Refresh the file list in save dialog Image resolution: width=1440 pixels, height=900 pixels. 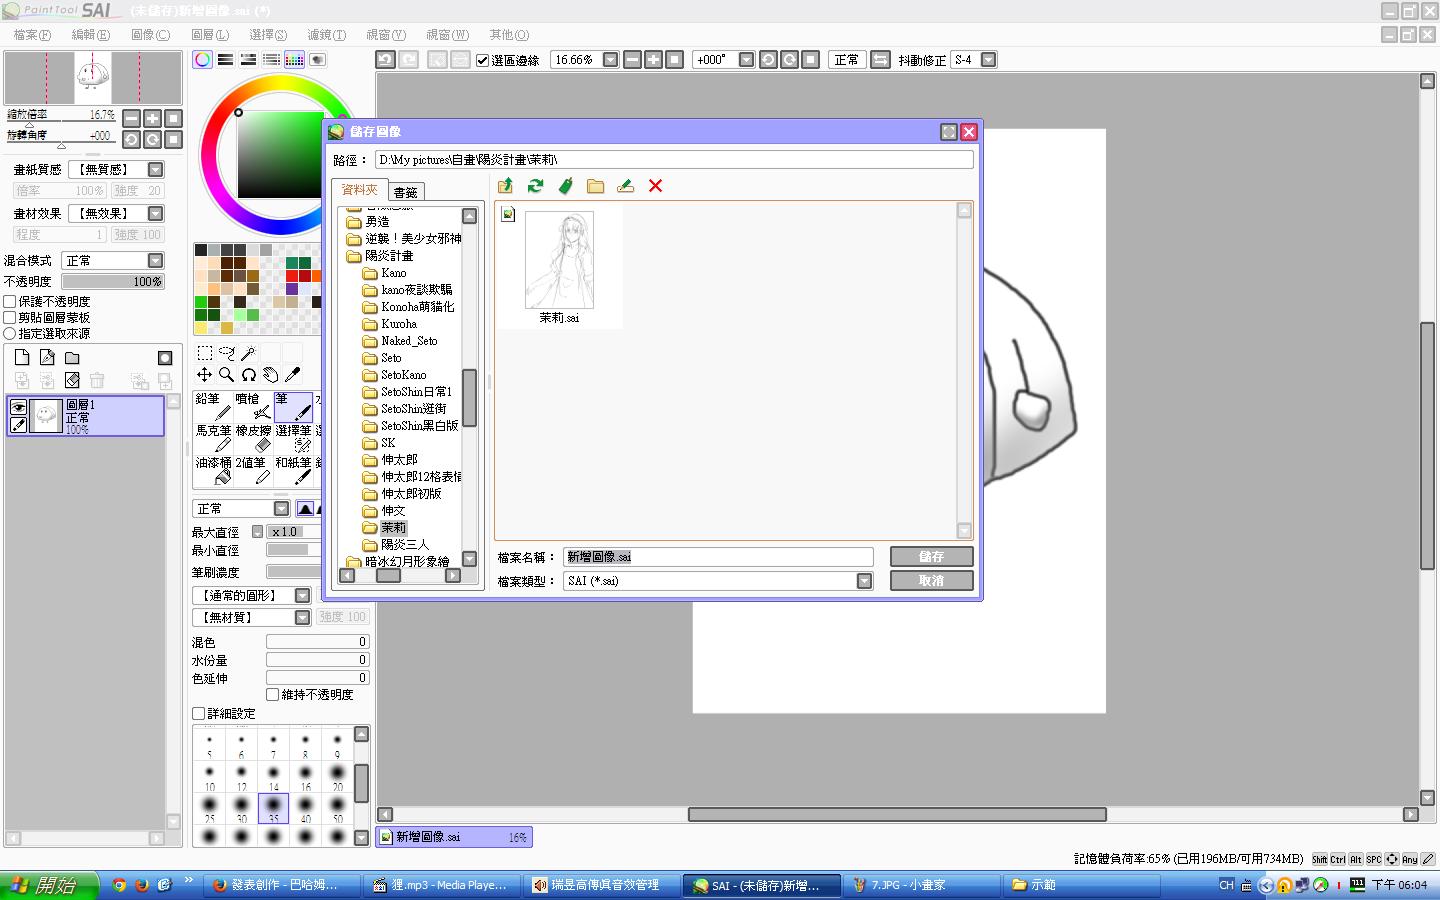(536, 186)
